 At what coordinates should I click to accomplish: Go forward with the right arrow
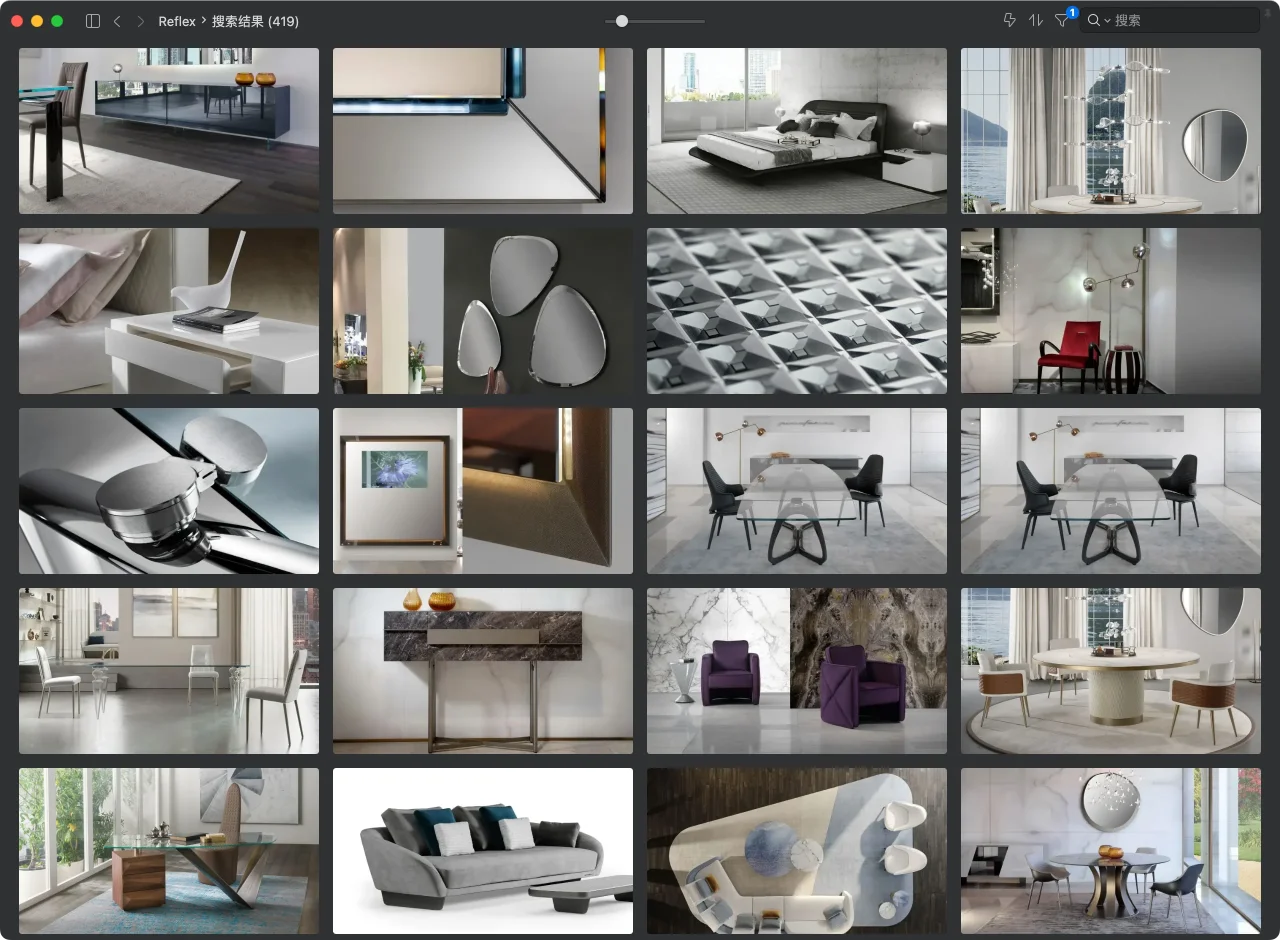[x=140, y=21]
